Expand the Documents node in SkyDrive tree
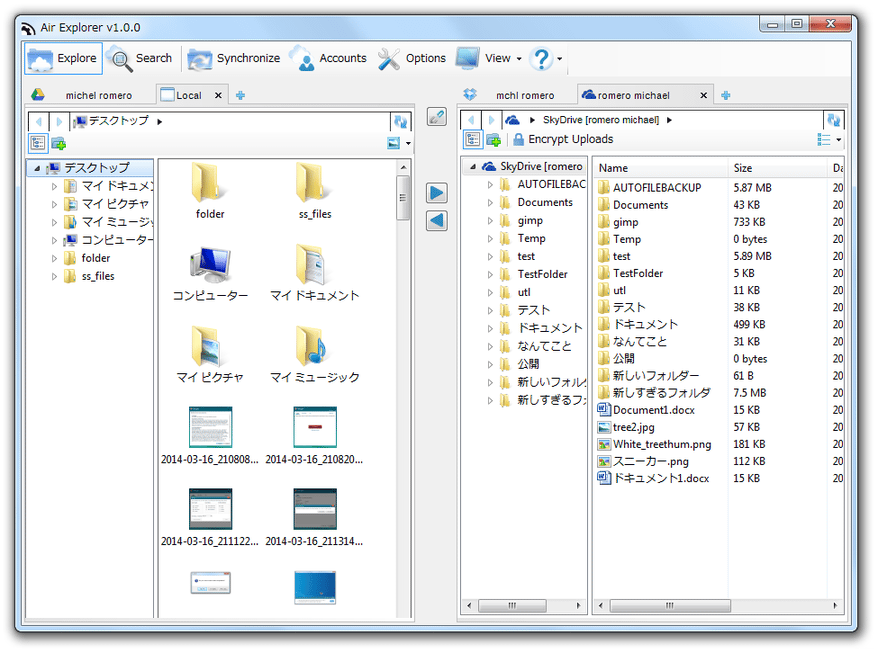Image resolution: width=878 pixels, height=653 pixels. point(491,203)
